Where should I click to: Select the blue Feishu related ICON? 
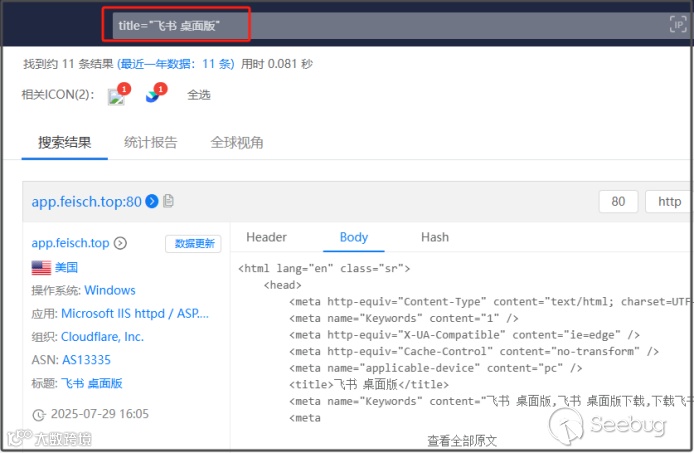pos(152,96)
